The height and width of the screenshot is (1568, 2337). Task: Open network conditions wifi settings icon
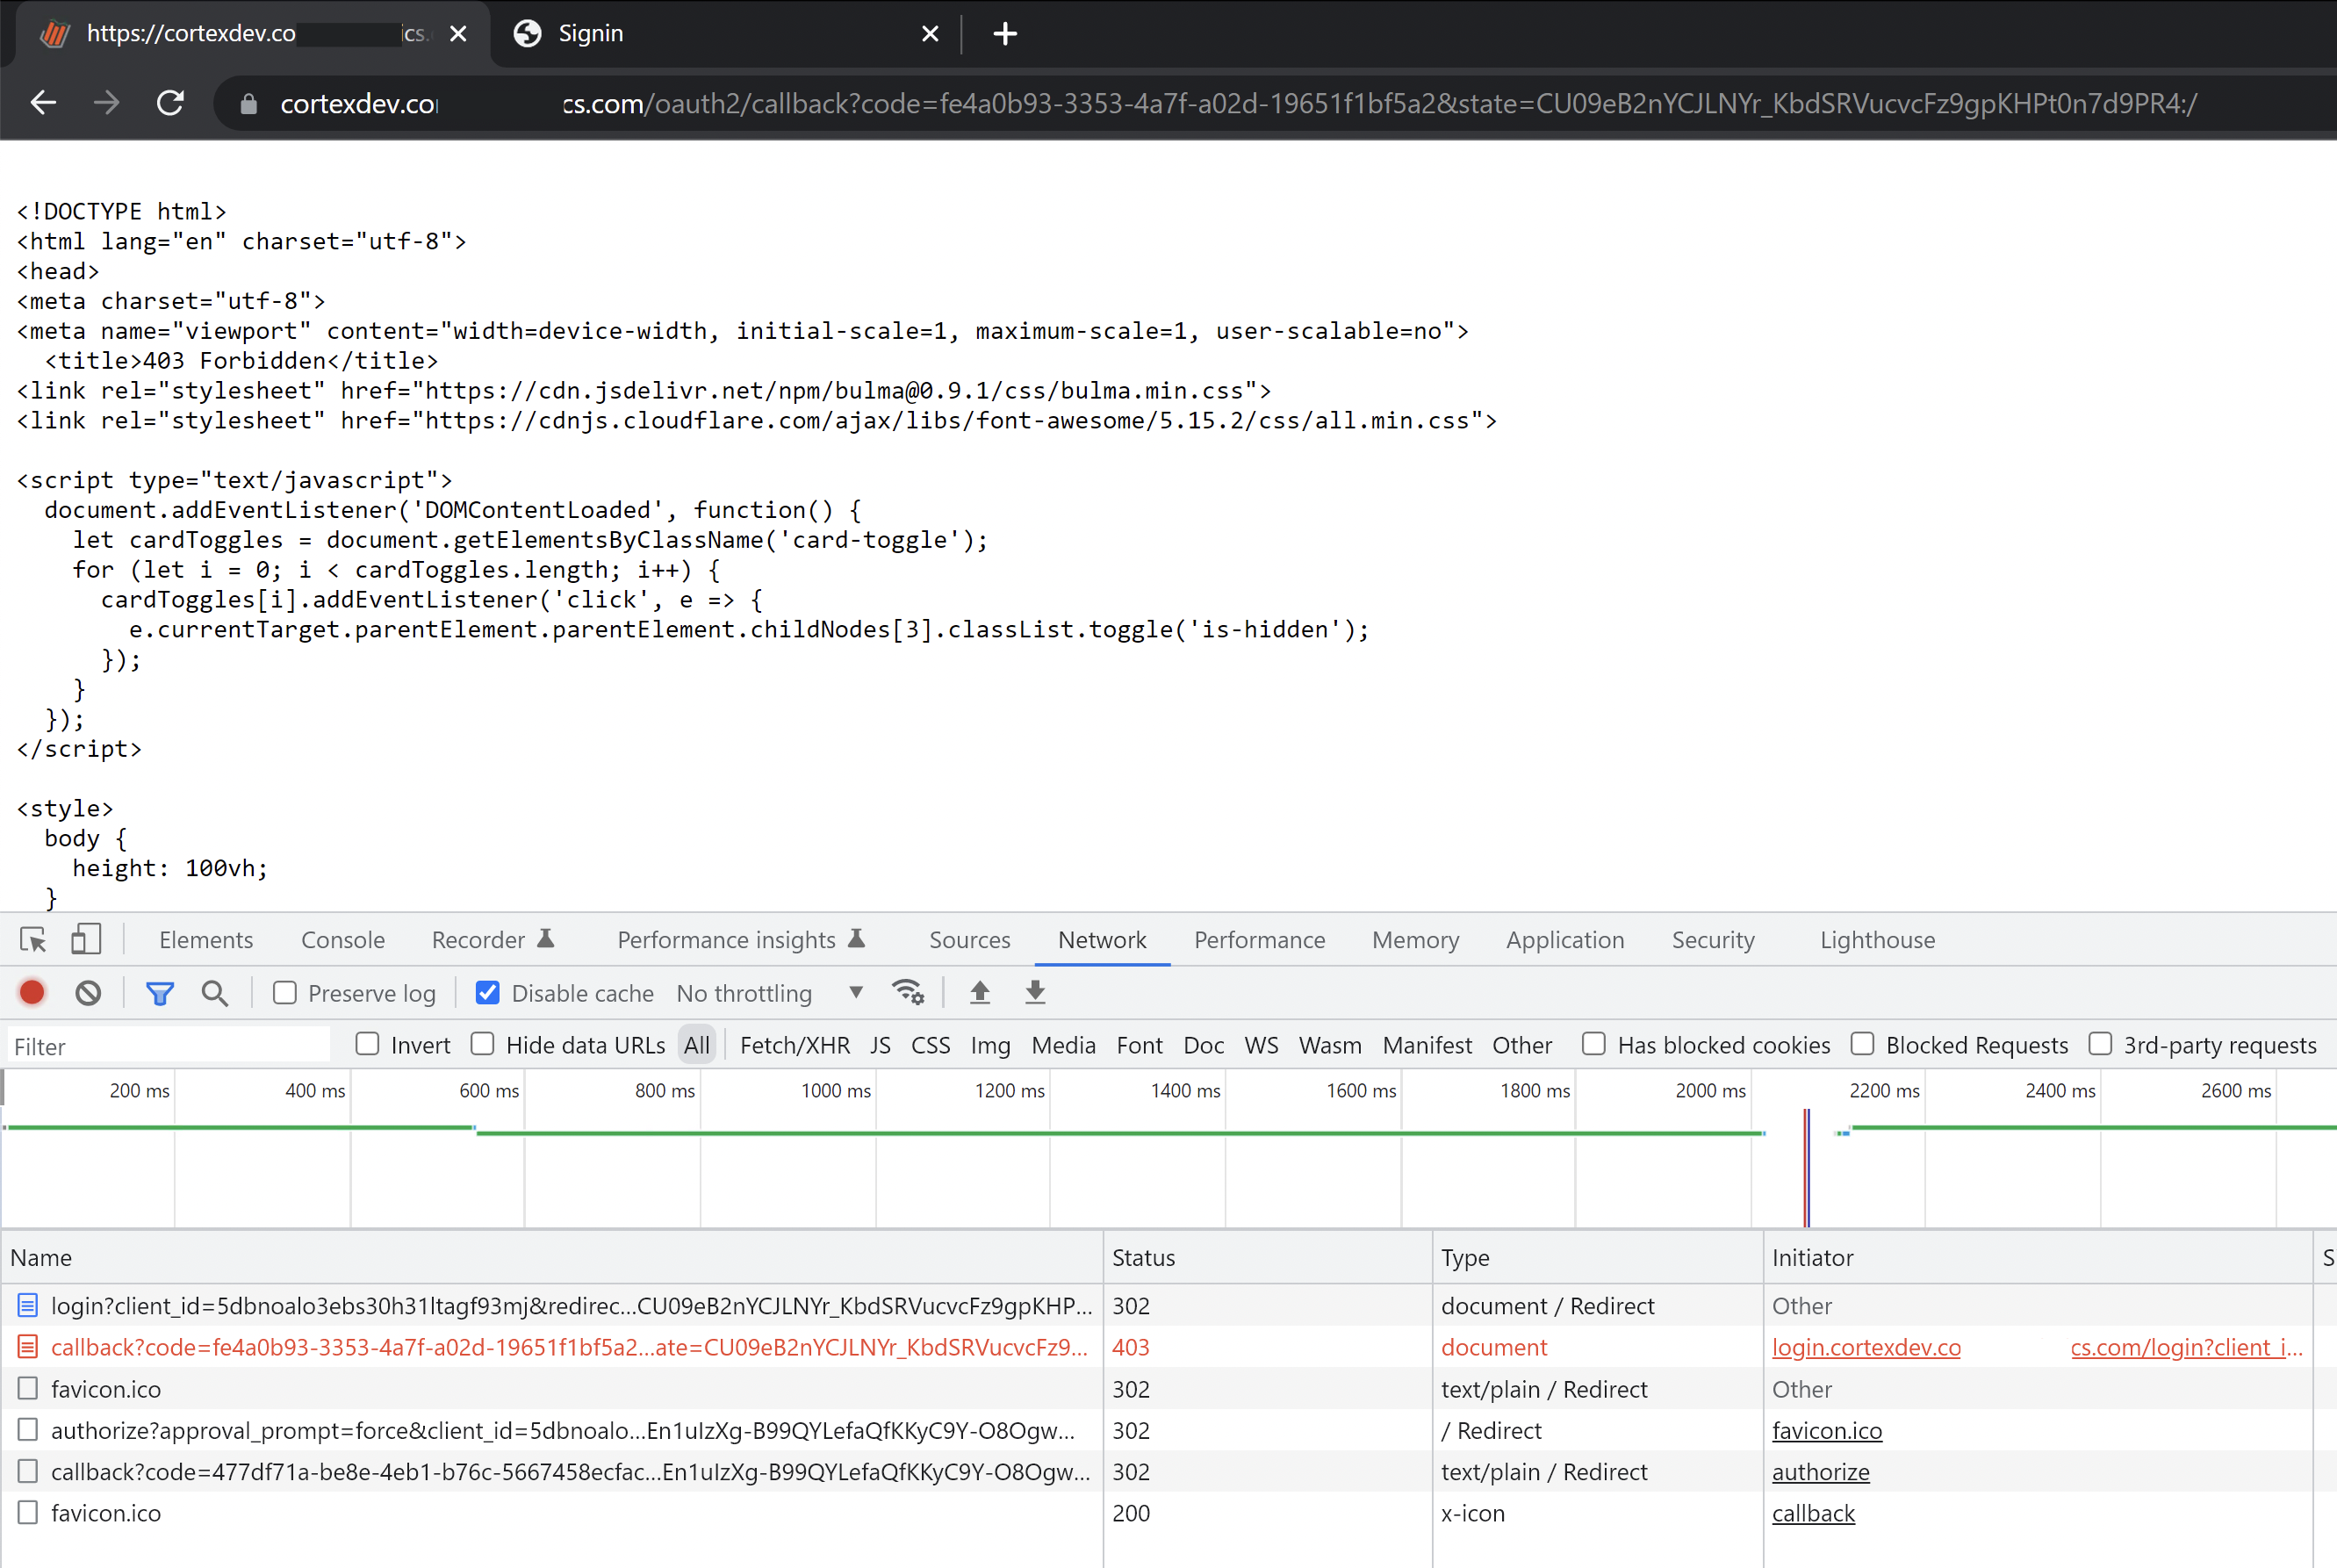tap(907, 992)
